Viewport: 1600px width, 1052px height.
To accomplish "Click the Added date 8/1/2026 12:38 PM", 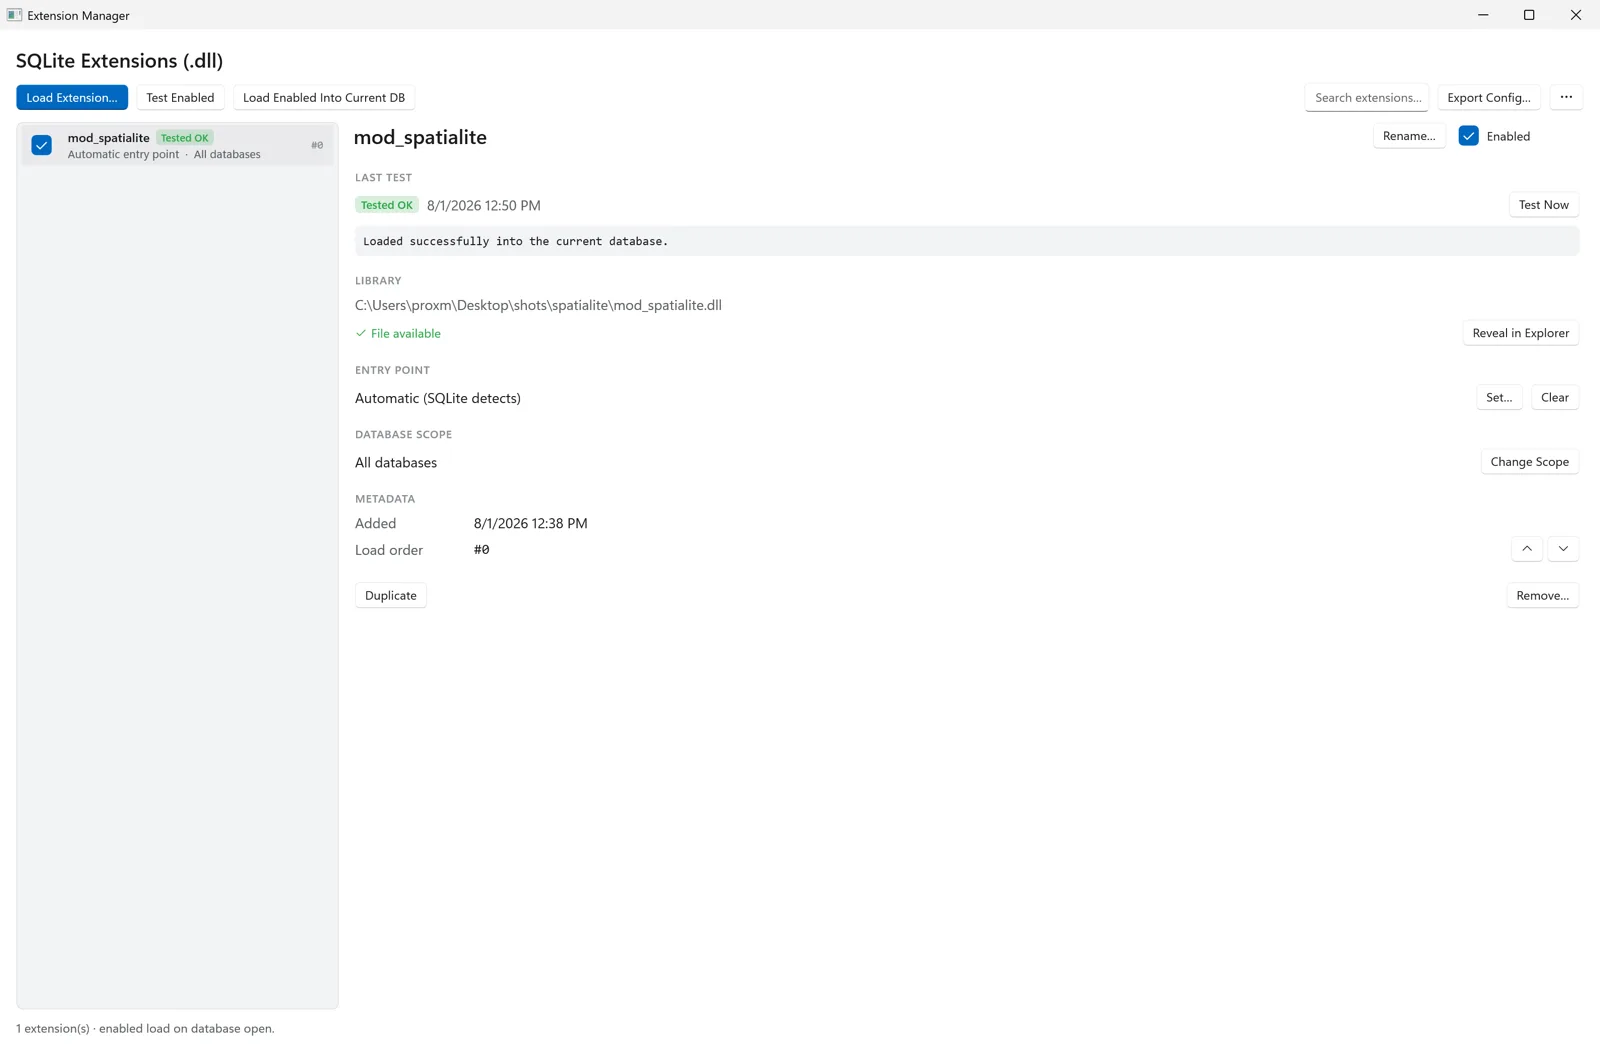I will tap(530, 523).
